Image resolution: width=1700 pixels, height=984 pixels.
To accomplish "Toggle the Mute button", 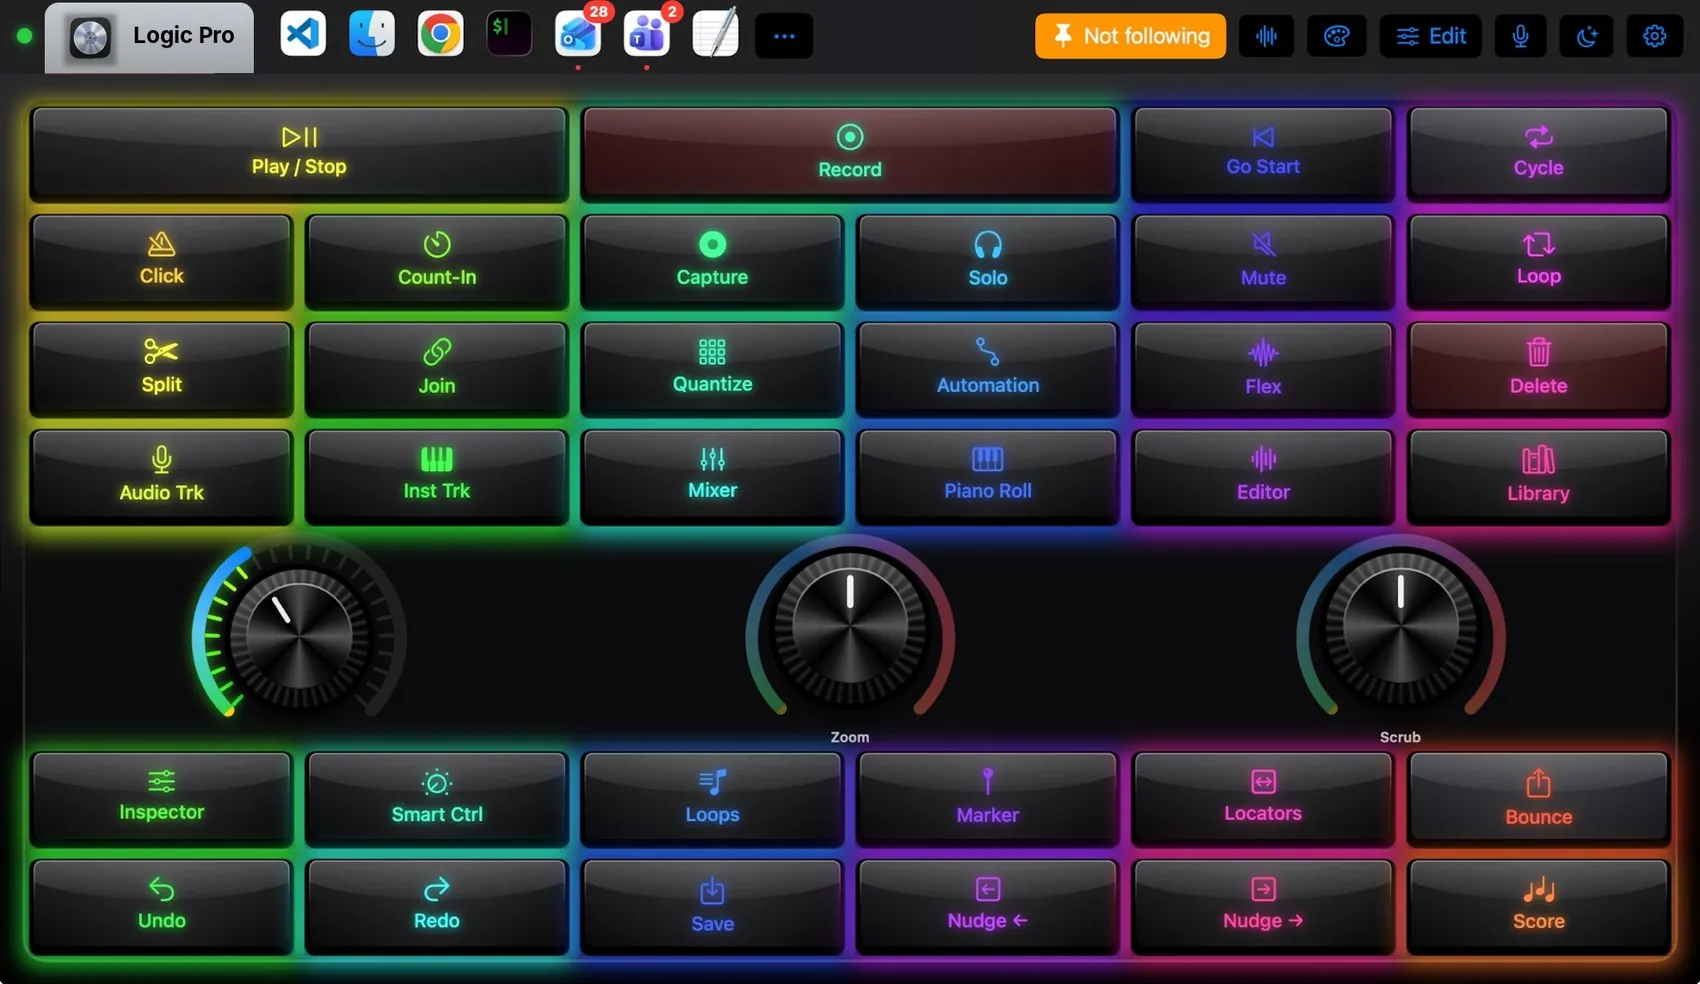I will pyautogui.click(x=1263, y=261).
